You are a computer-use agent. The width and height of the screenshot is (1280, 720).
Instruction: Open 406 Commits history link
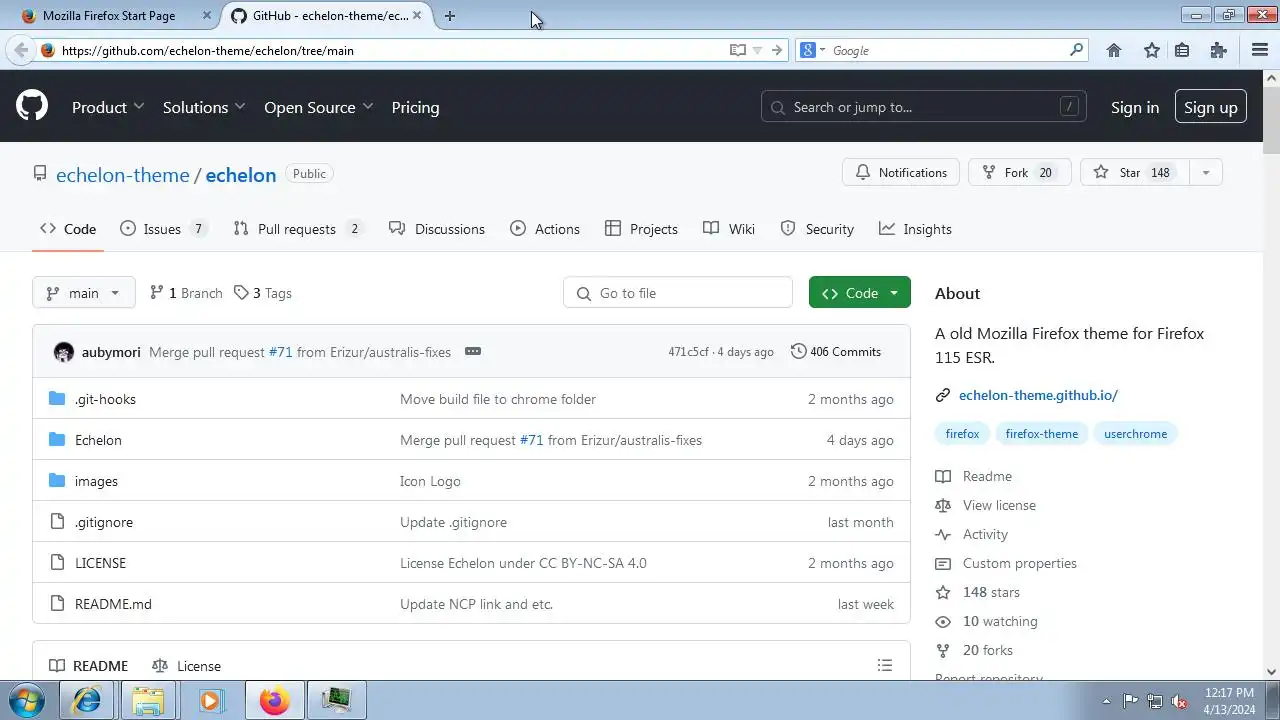tap(836, 352)
